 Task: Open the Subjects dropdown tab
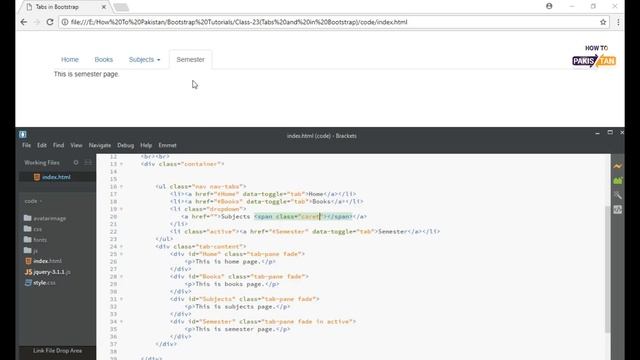(144, 60)
